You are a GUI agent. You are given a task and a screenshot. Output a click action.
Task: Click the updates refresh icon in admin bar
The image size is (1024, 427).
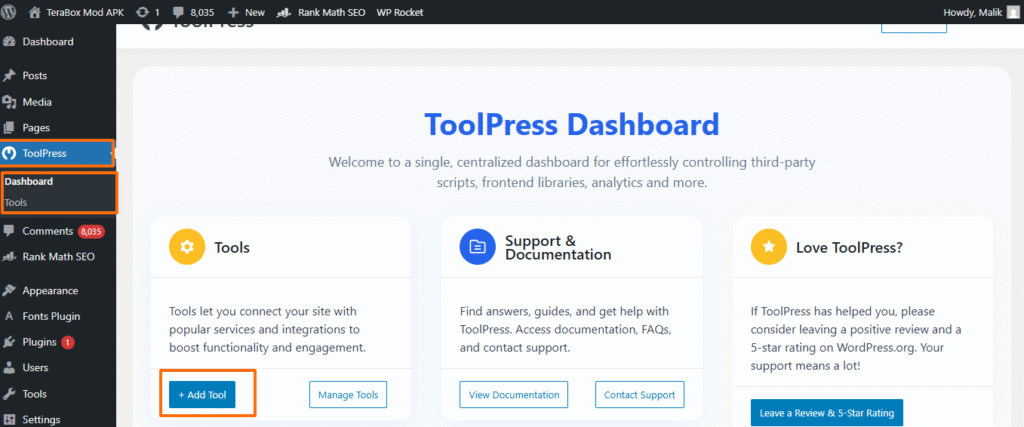pyautogui.click(x=142, y=12)
